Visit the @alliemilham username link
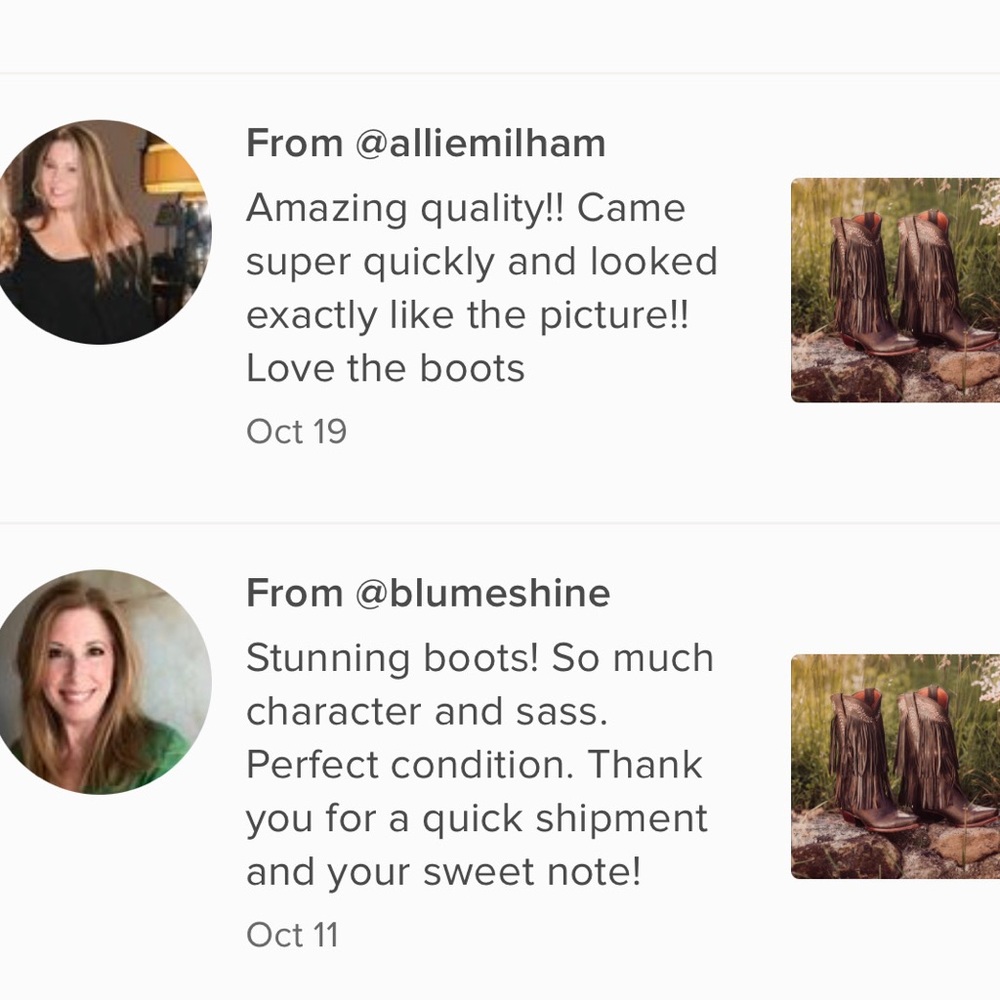Screen dimensions: 1000x1000 coord(480,143)
